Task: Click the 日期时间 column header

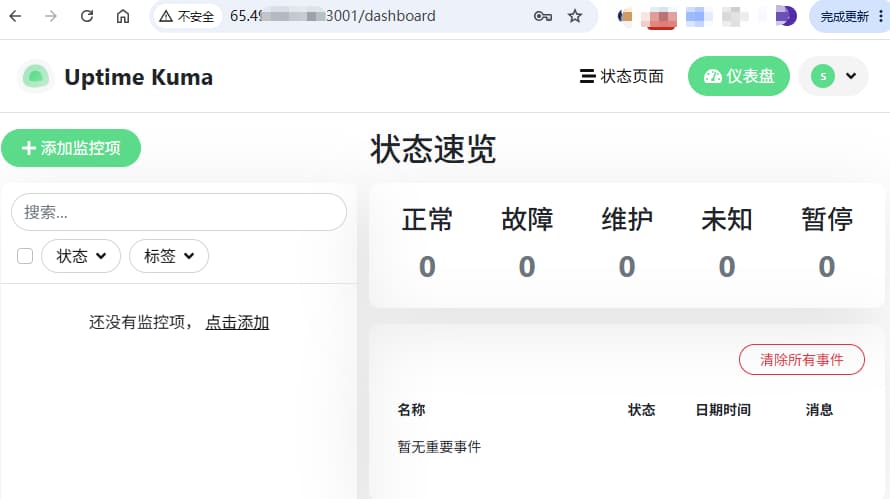Action: [723, 409]
